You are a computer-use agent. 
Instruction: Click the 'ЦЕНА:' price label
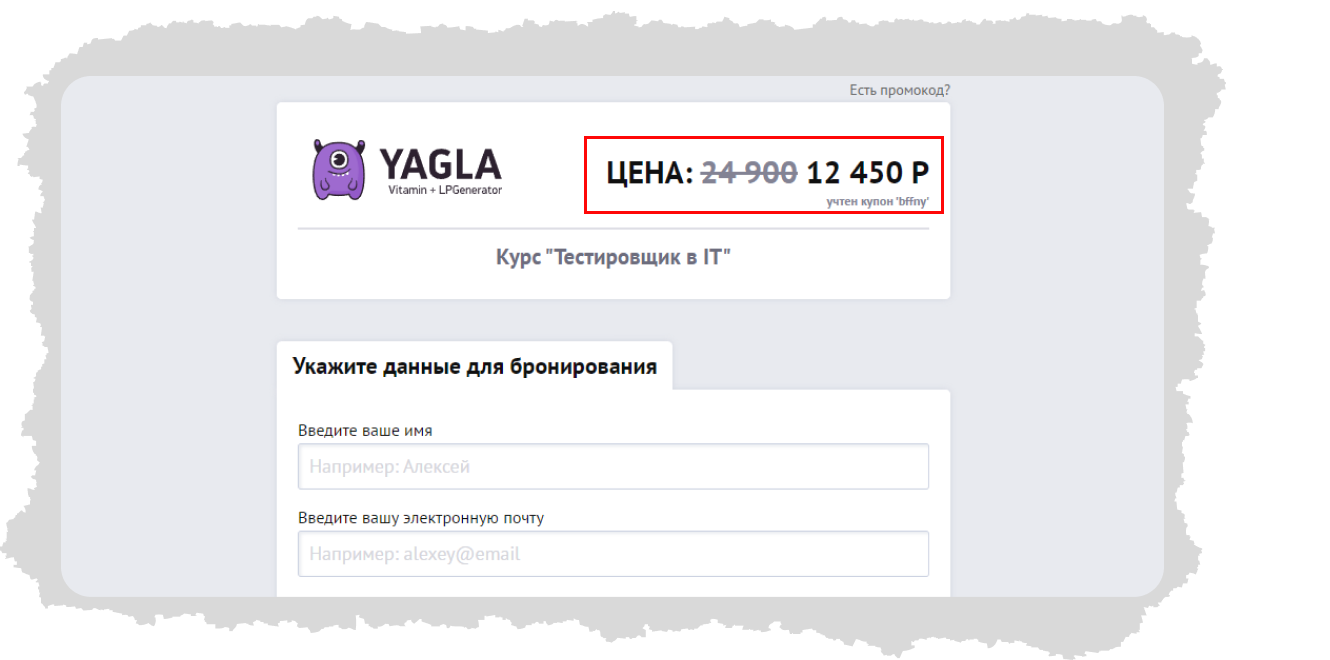tap(650, 173)
